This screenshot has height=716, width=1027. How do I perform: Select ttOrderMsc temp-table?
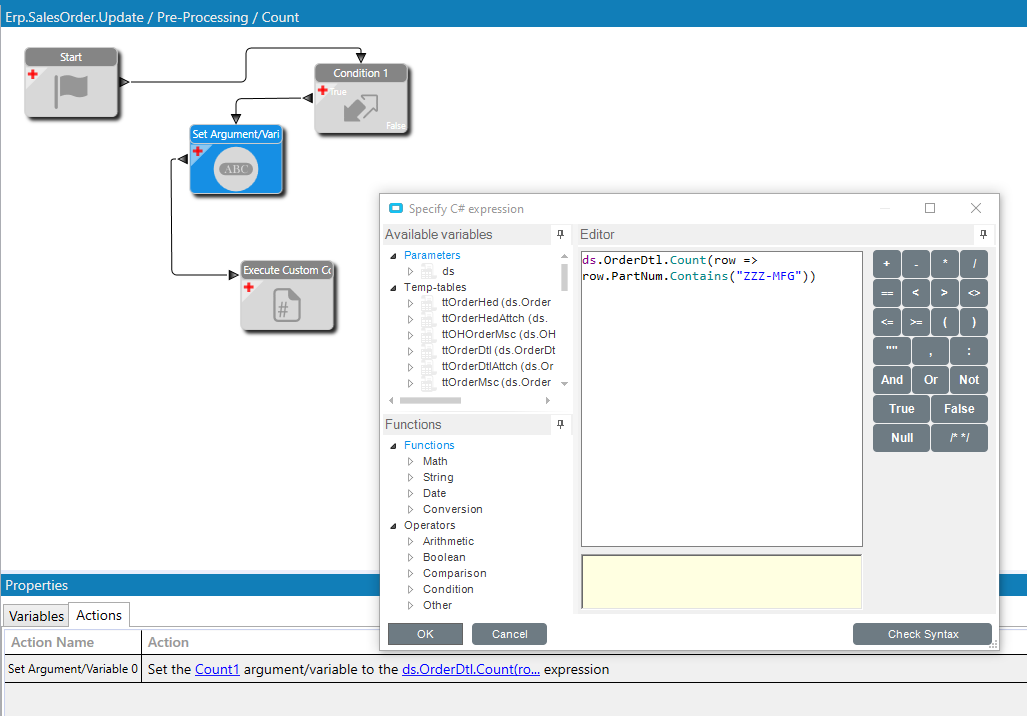pyautogui.click(x=496, y=382)
